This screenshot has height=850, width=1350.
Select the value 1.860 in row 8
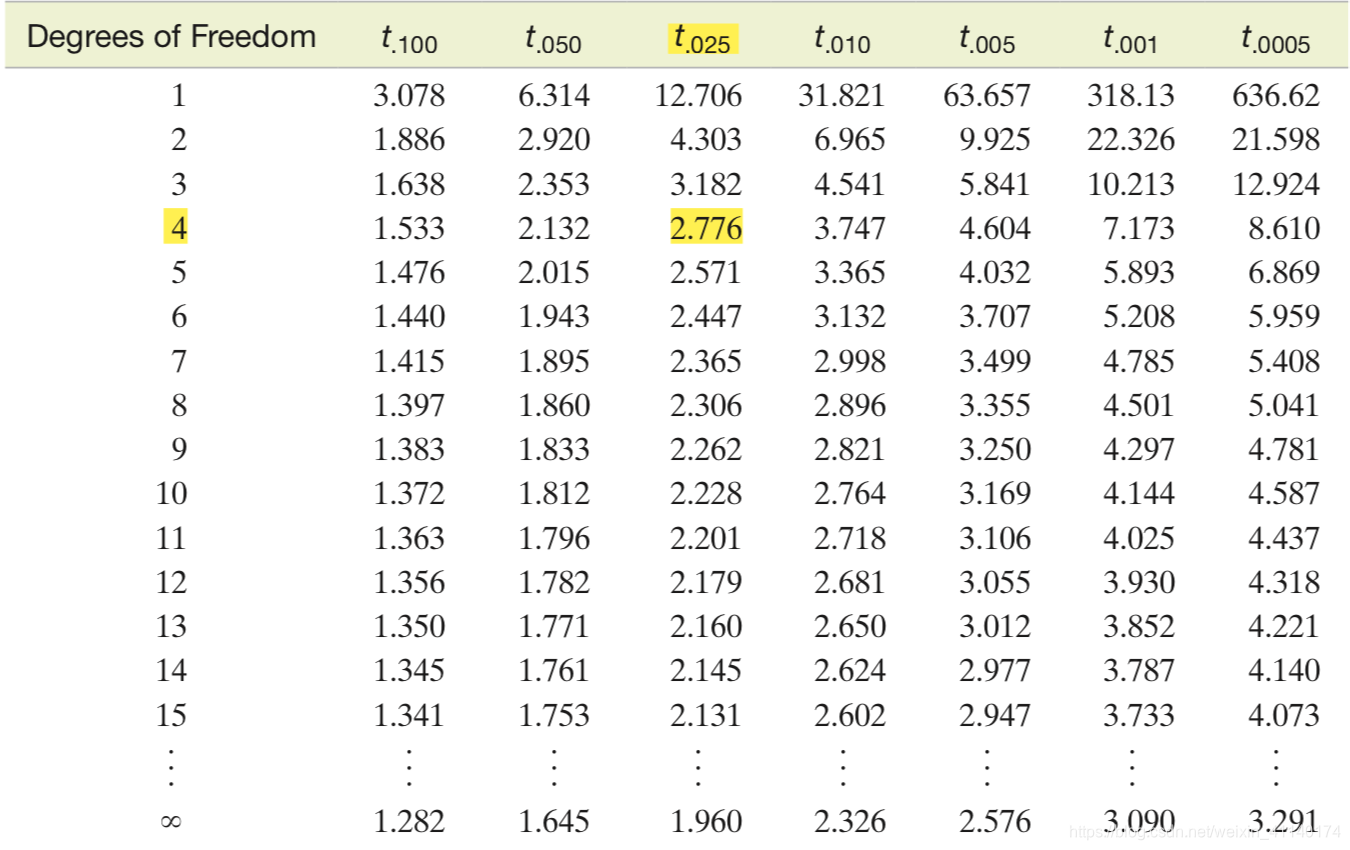[x=554, y=406]
